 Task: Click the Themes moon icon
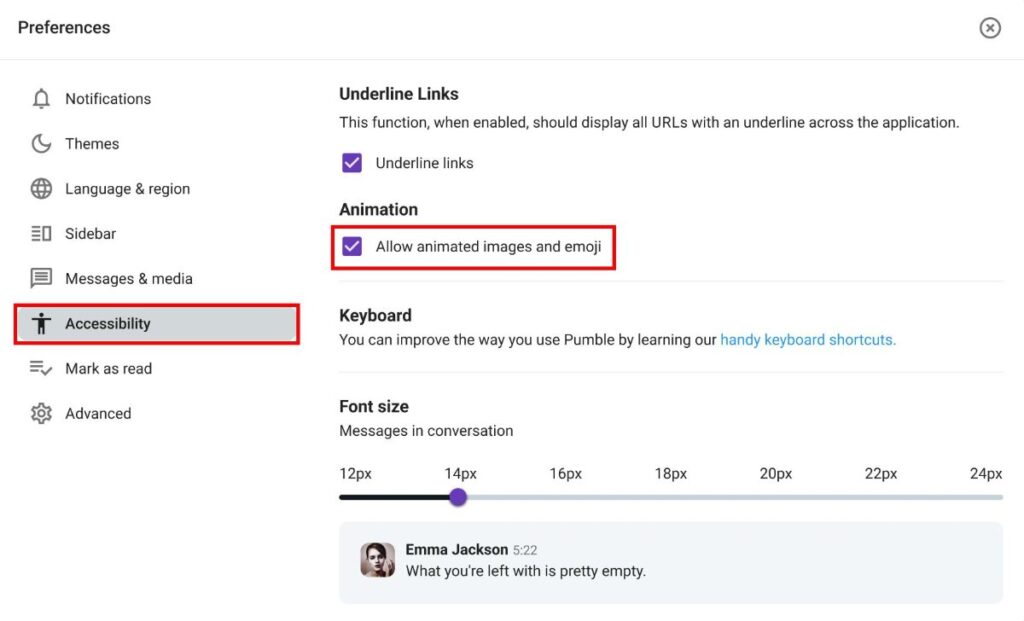(x=41, y=143)
